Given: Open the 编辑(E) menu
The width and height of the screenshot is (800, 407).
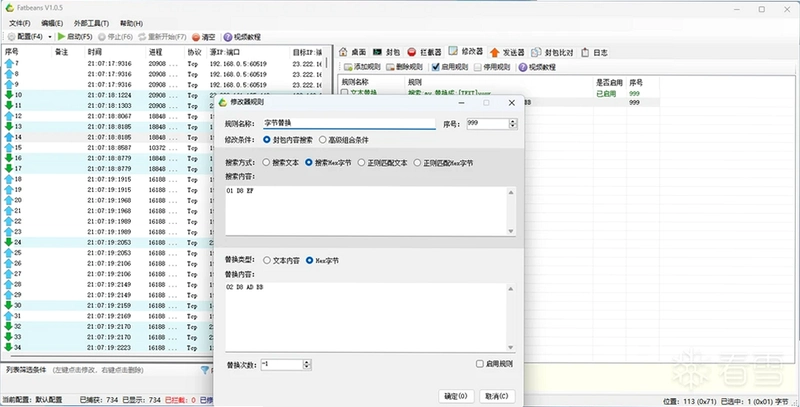Looking at the screenshot, I should click(x=52, y=23).
